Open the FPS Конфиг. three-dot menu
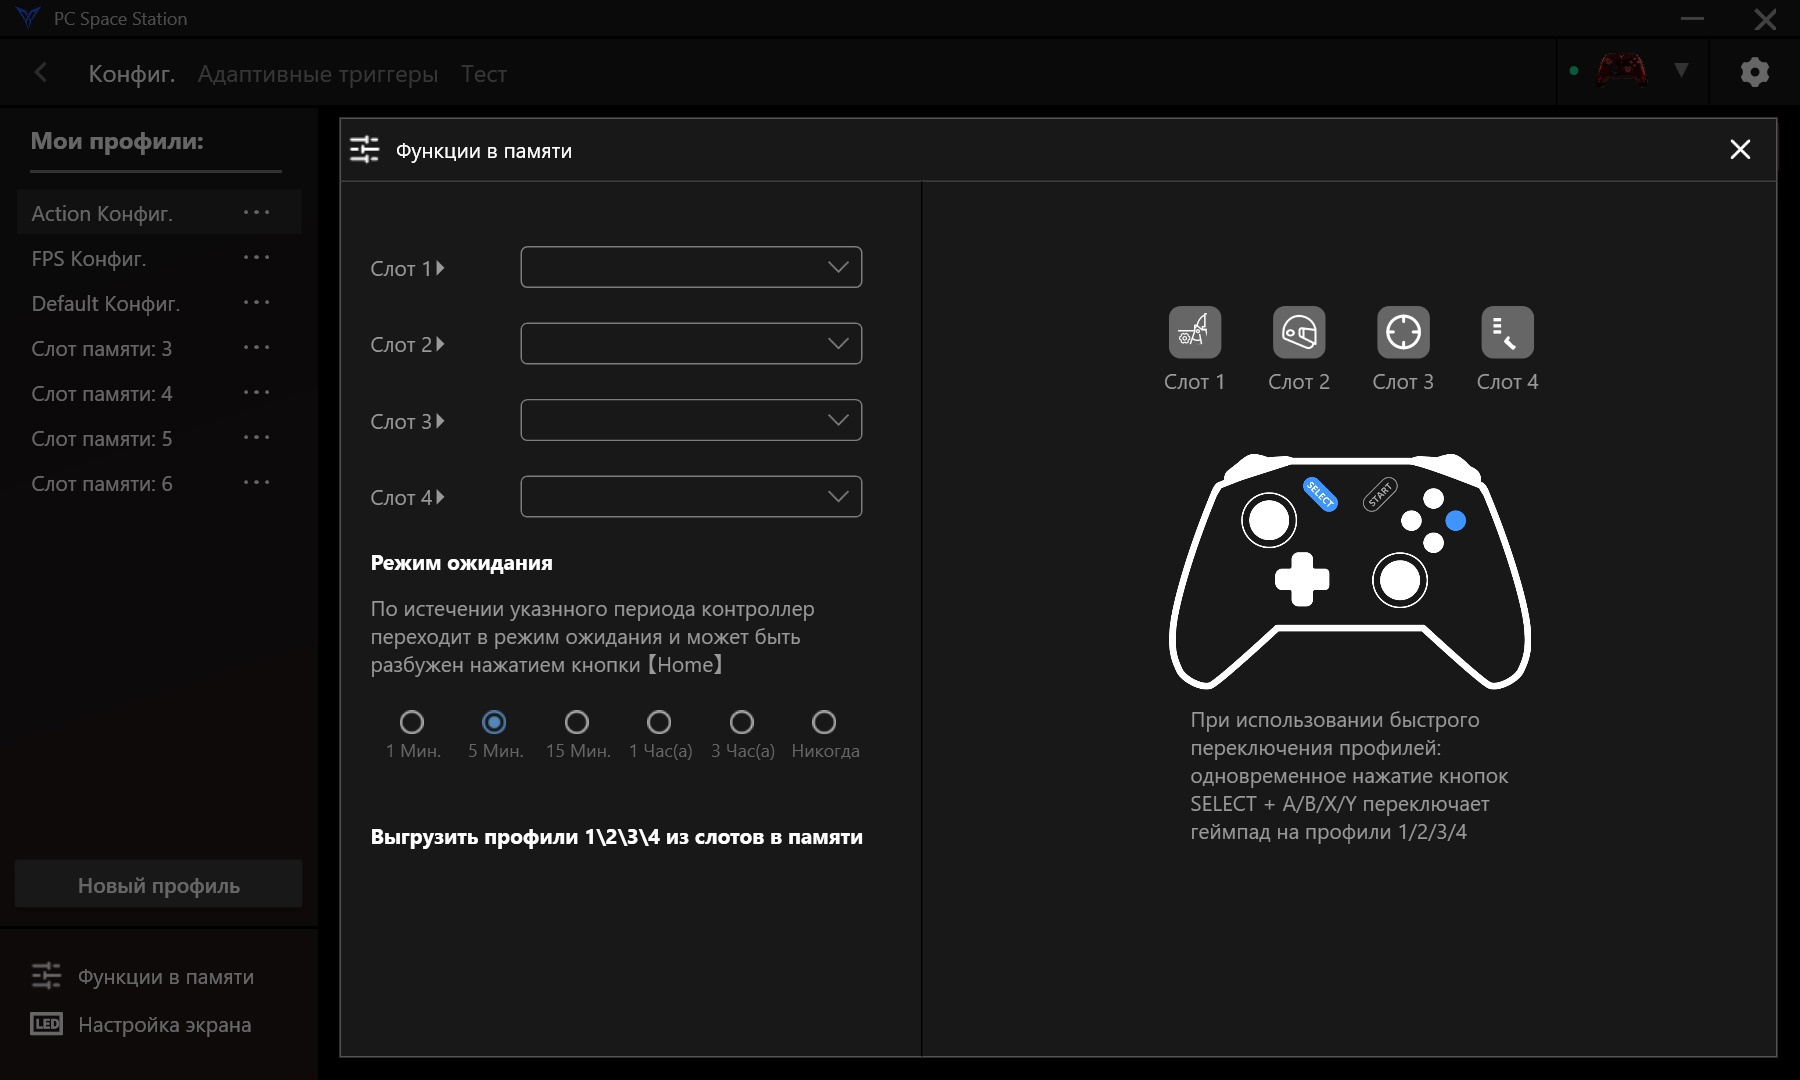 pyautogui.click(x=257, y=257)
